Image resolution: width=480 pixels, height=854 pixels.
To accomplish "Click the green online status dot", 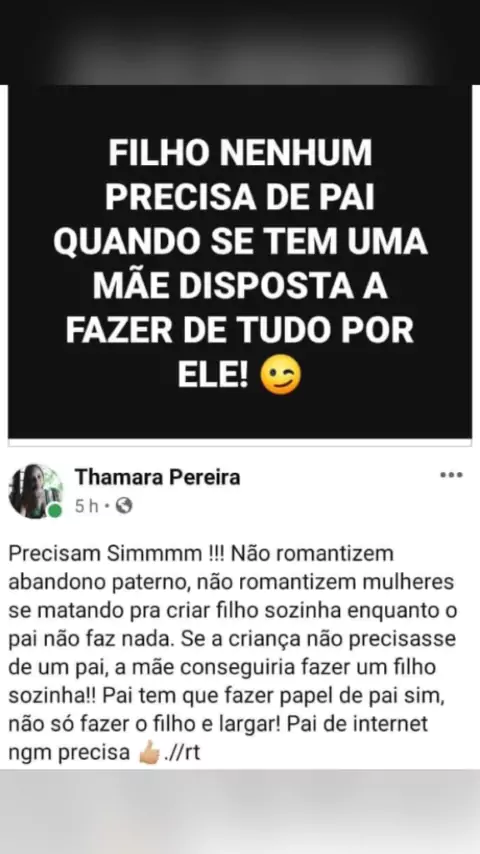I will (54, 510).
